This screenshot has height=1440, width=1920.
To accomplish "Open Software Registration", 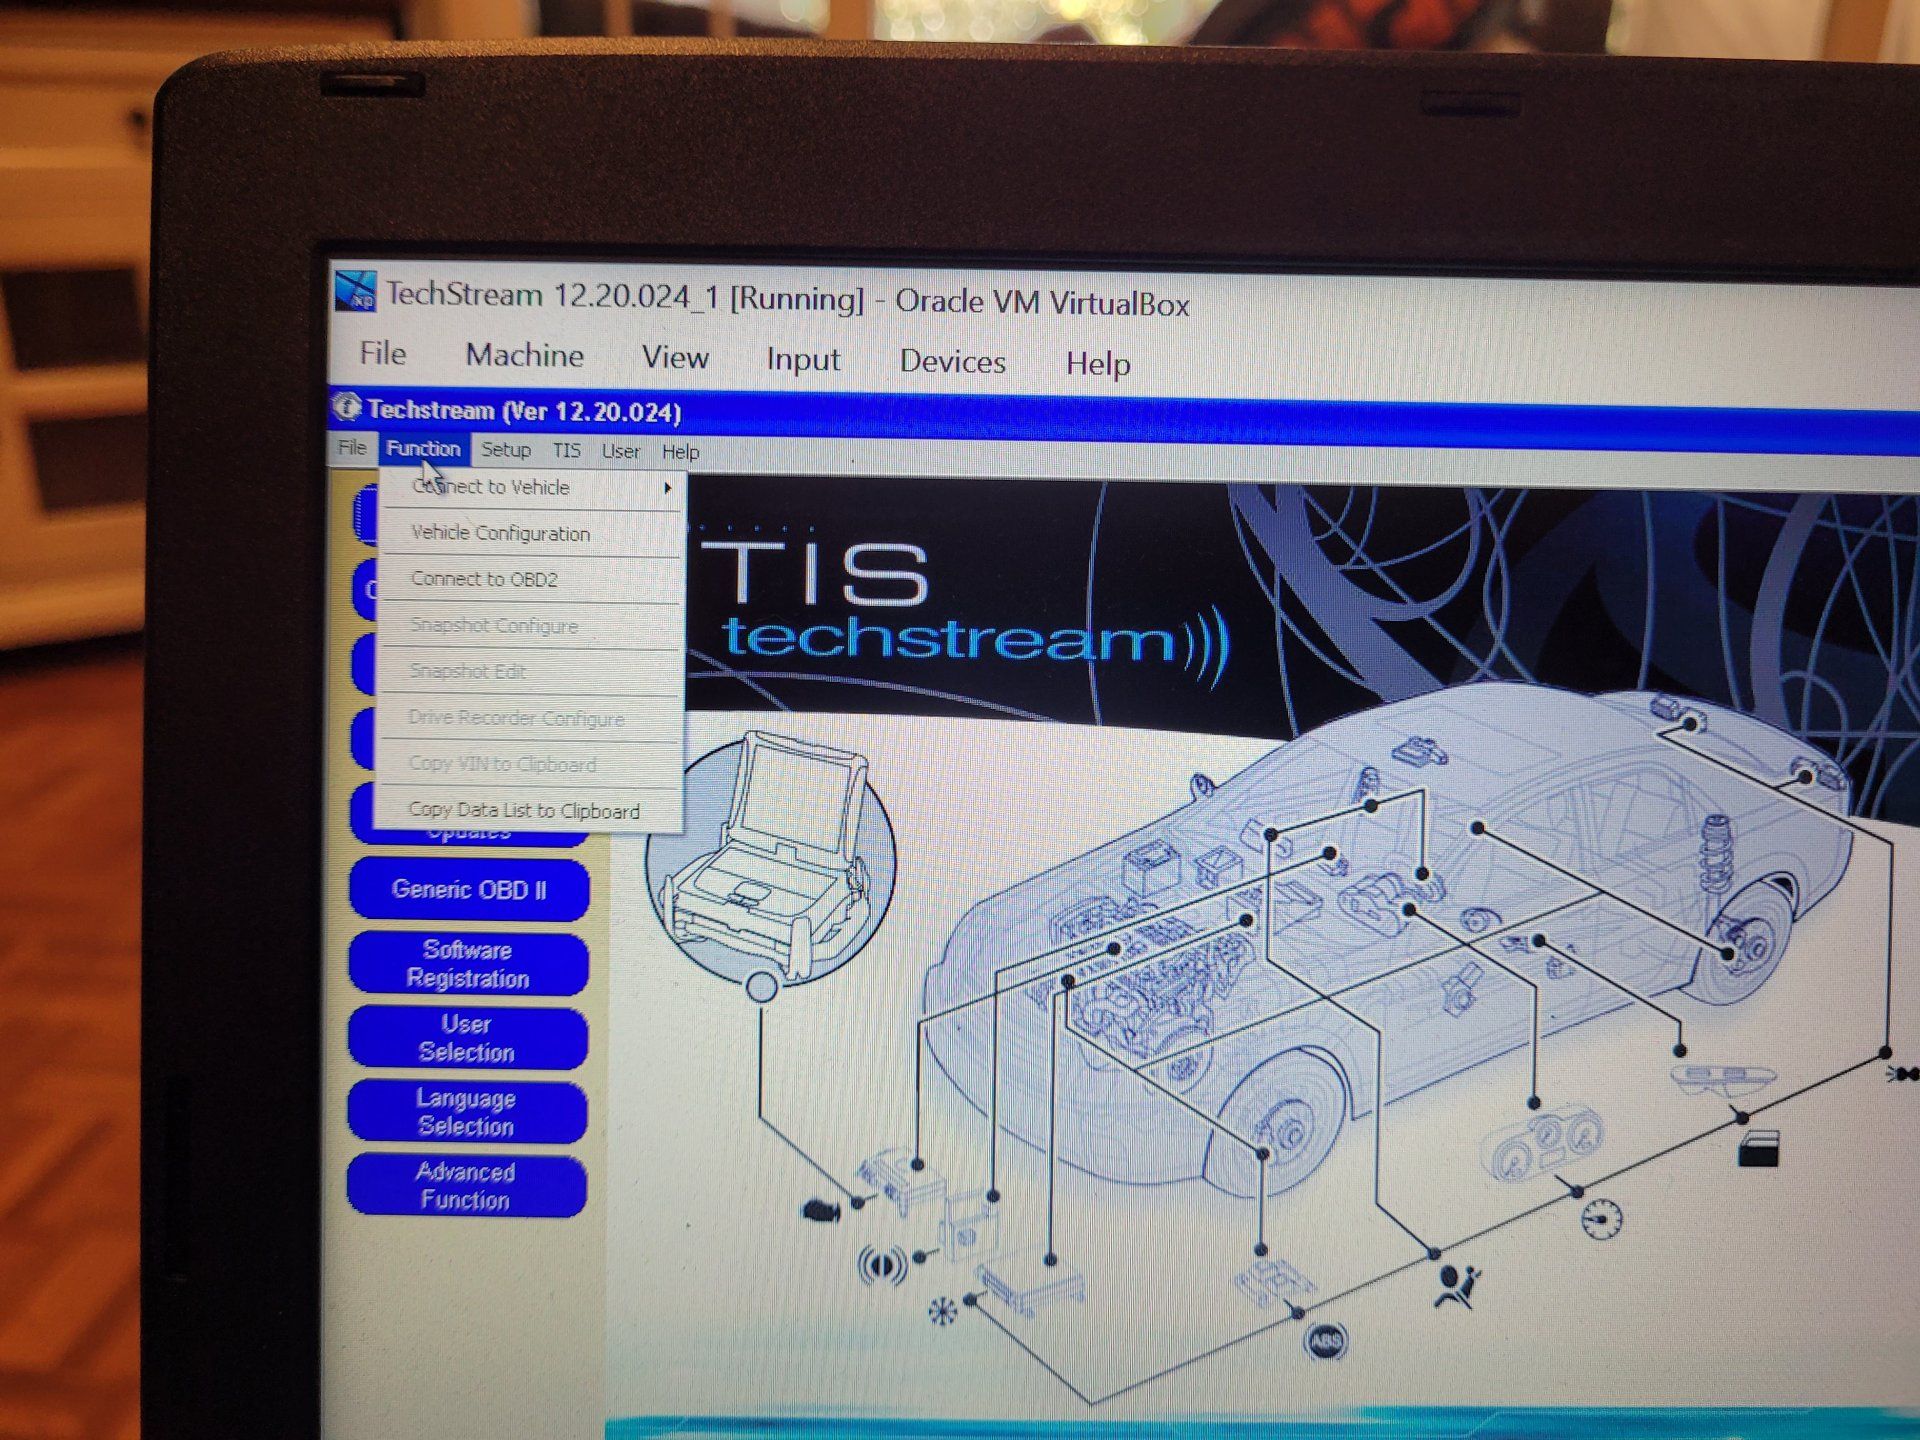I will coord(468,964).
